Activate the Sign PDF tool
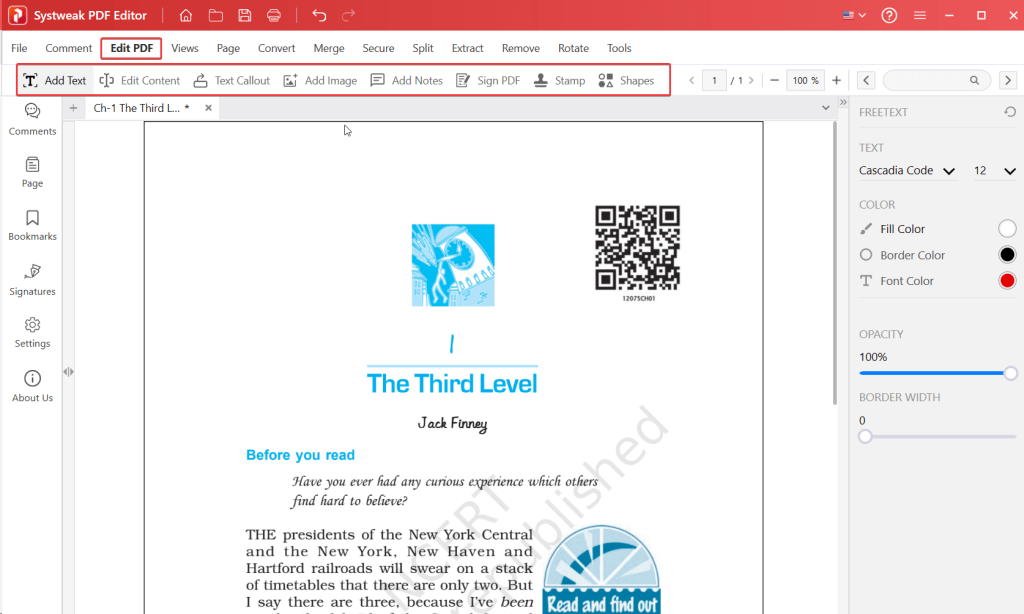This screenshot has width=1024, height=614. point(487,80)
